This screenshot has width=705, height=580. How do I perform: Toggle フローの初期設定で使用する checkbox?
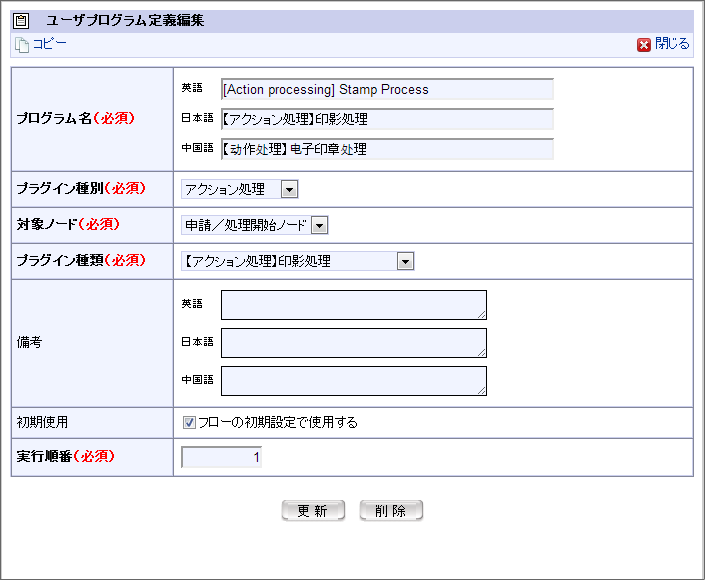point(189,423)
